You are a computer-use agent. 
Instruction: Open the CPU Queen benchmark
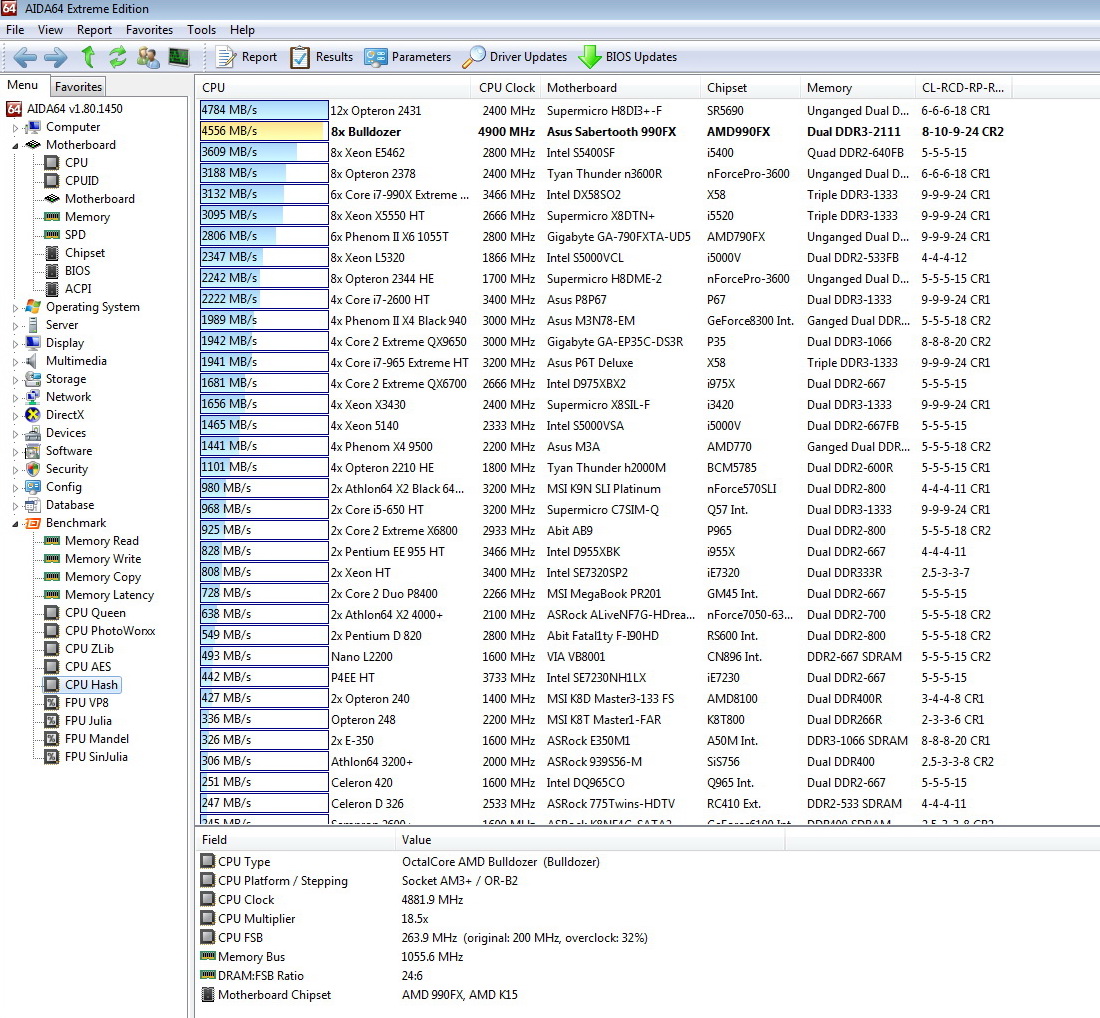pyautogui.click(x=95, y=612)
